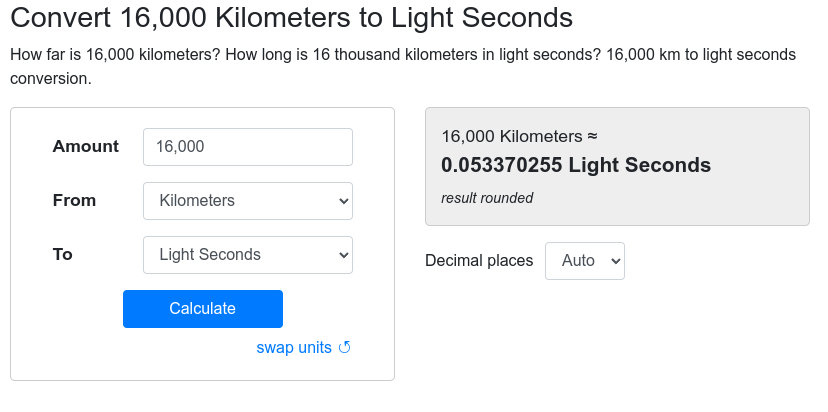
Task: Click the chevron arrow on Kilometers select
Action: click(344, 201)
